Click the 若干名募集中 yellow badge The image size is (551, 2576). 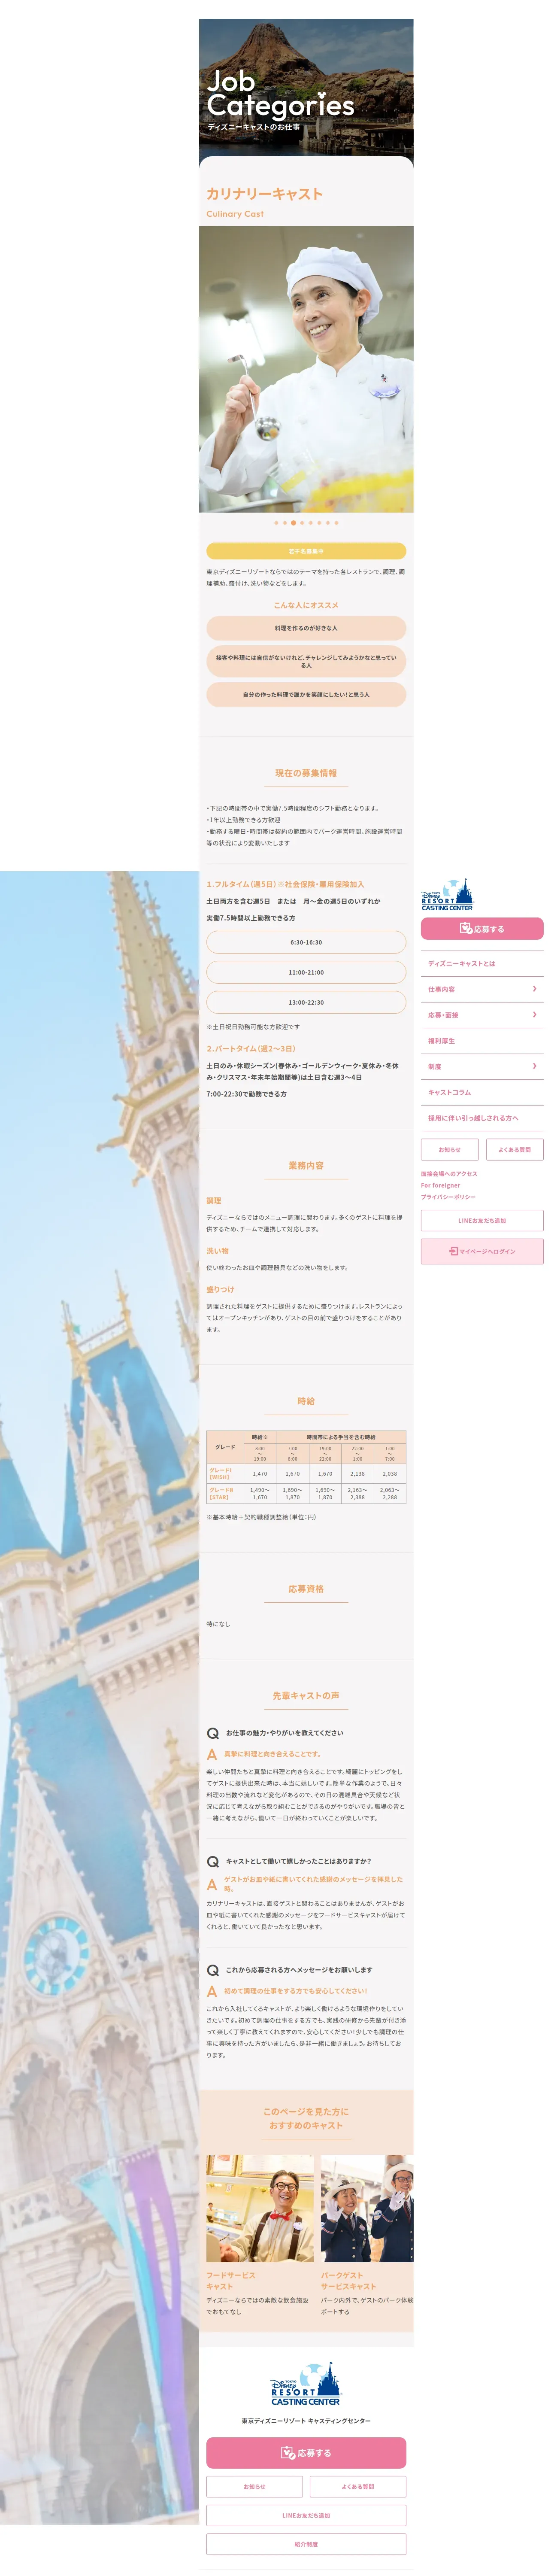(306, 551)
